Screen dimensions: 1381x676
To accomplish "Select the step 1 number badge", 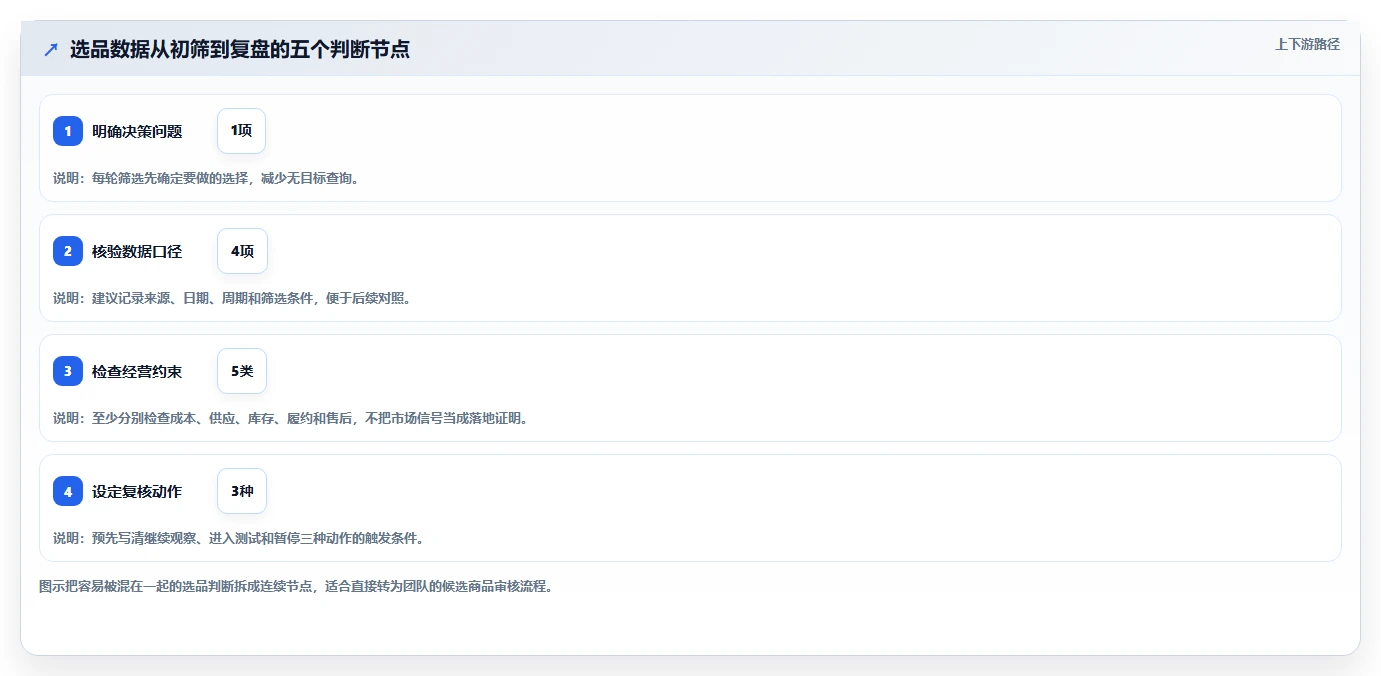I will pos(68,131).
